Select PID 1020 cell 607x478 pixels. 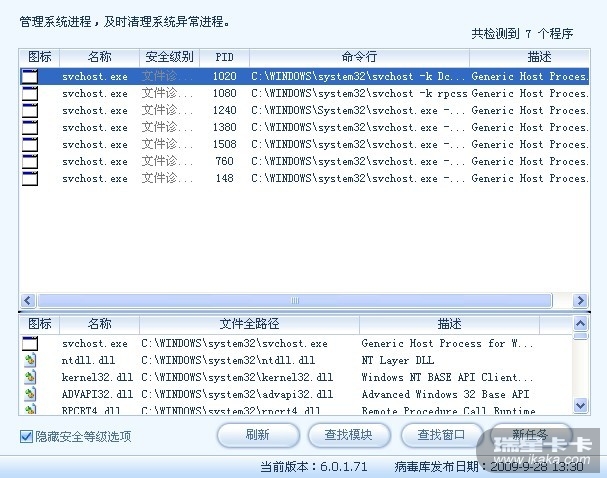tap(225, 76)
